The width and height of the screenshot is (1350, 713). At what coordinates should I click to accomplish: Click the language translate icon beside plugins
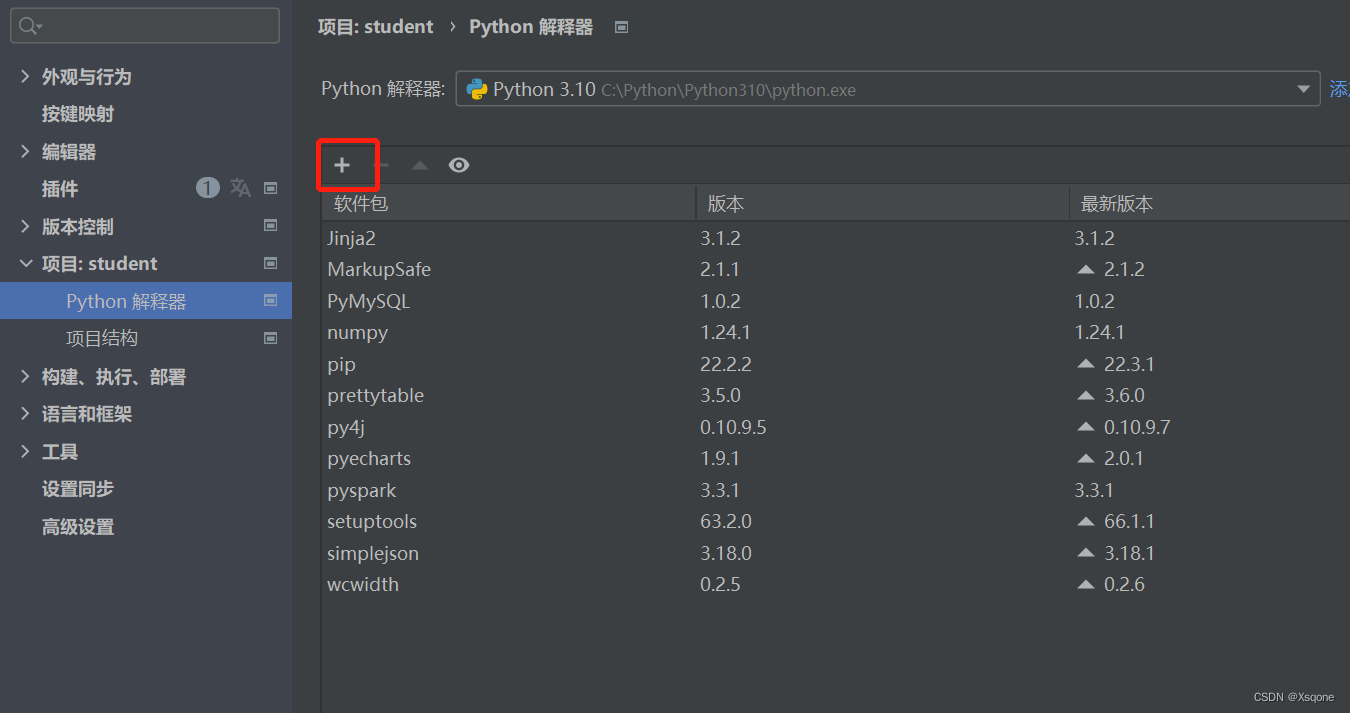240,188
